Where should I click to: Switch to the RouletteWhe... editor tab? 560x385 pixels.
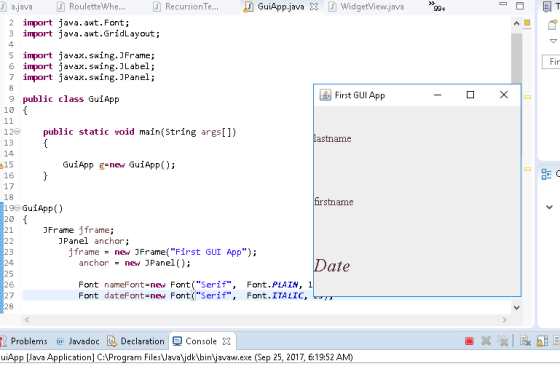tap(91, 6)
